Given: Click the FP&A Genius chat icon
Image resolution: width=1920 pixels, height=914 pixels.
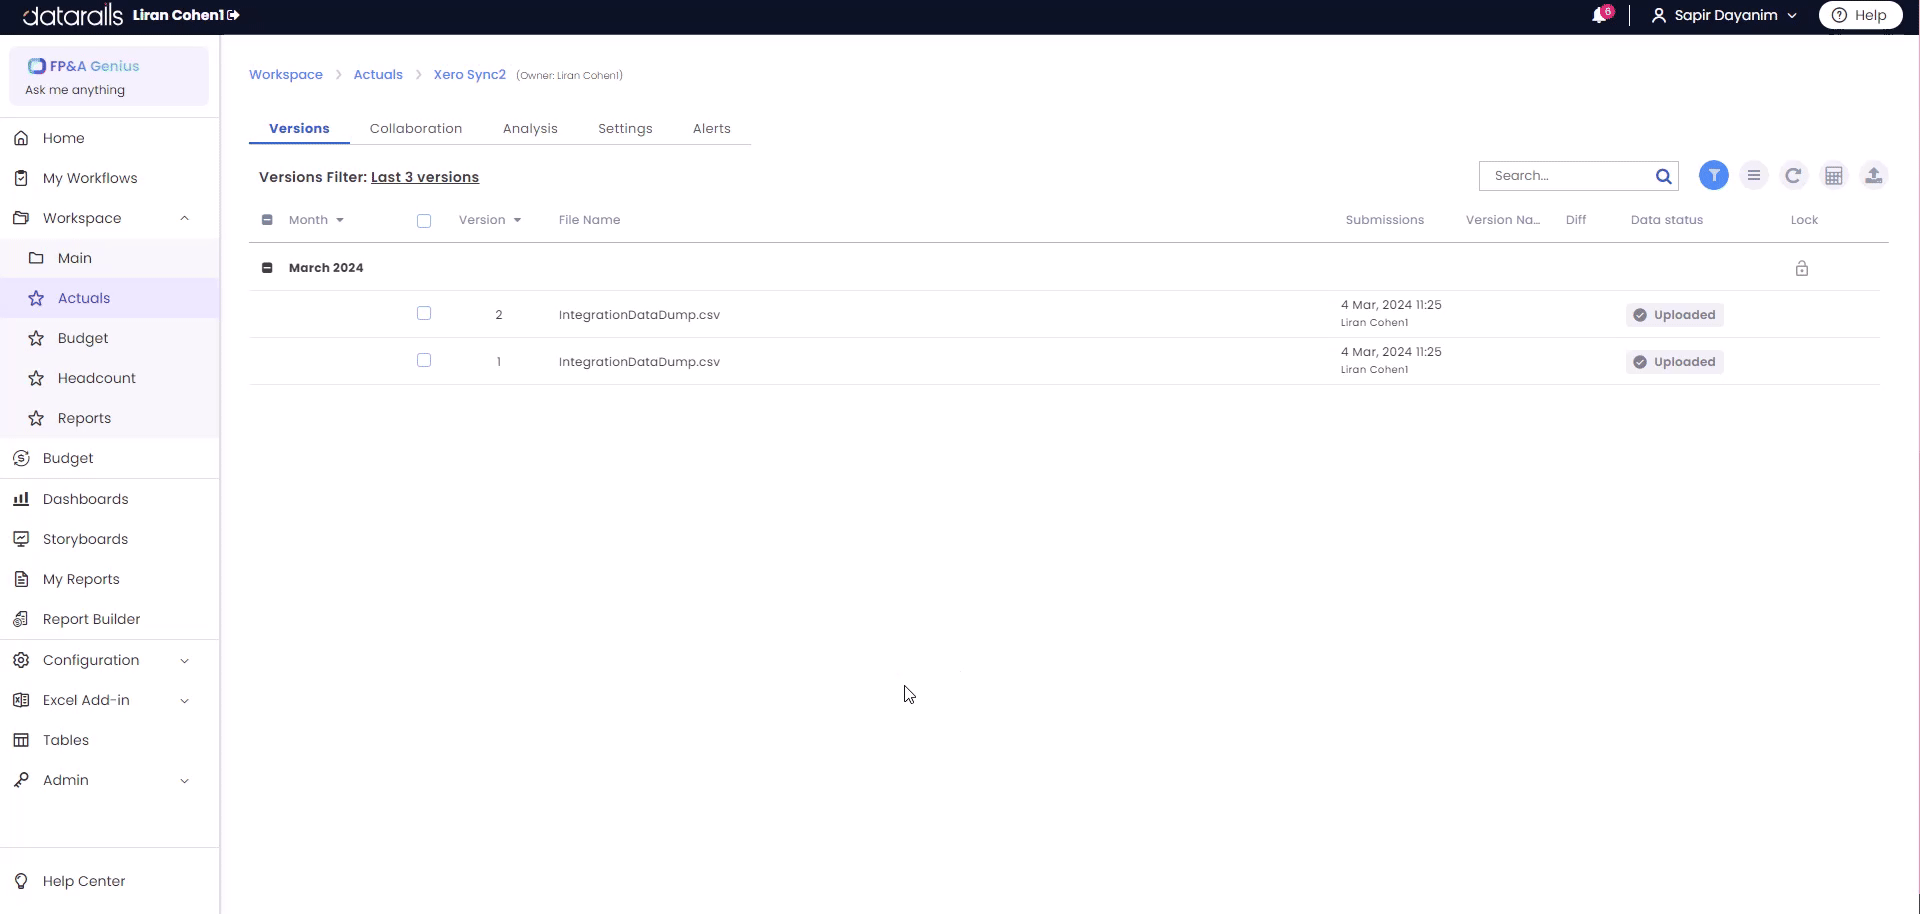Looking at the screenshot, I should pyautogui.click(x=37, y=66).
